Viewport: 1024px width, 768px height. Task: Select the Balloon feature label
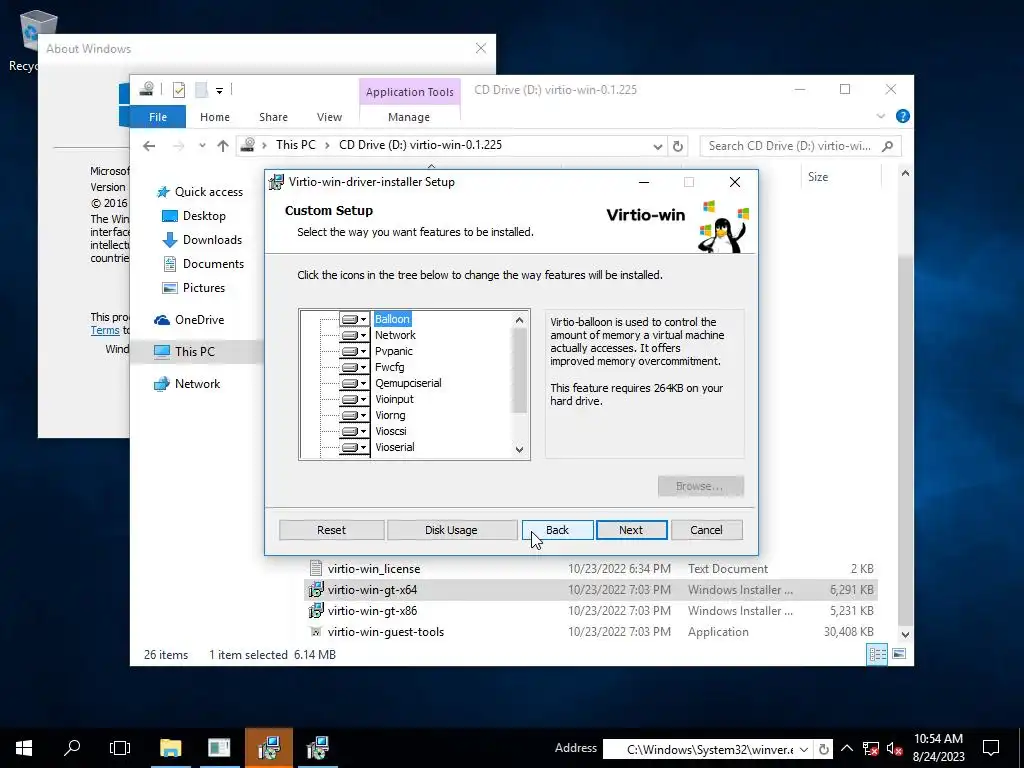click(392, 319)
